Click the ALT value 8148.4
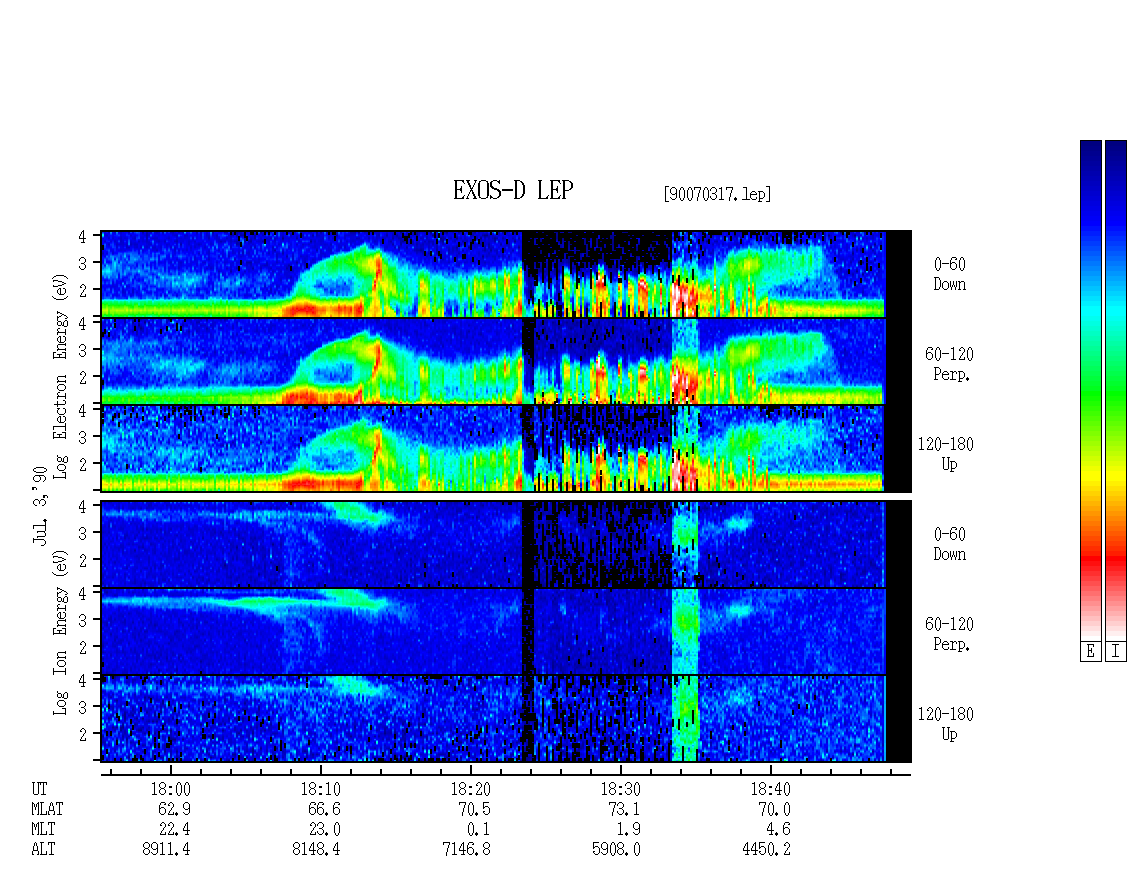The height and width of the screenshot is (875, 1130). pos(316,849)
